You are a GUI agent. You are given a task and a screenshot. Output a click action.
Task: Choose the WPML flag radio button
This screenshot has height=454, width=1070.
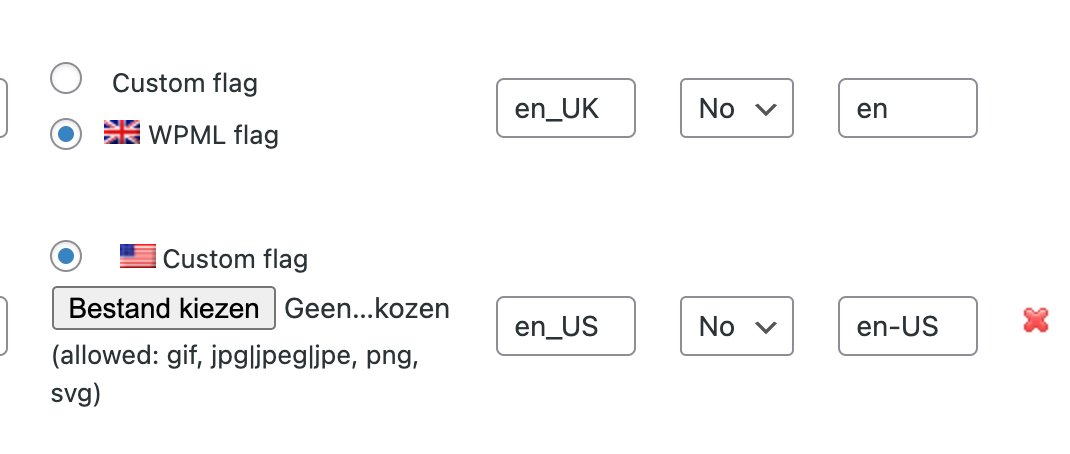coord(66,134)
